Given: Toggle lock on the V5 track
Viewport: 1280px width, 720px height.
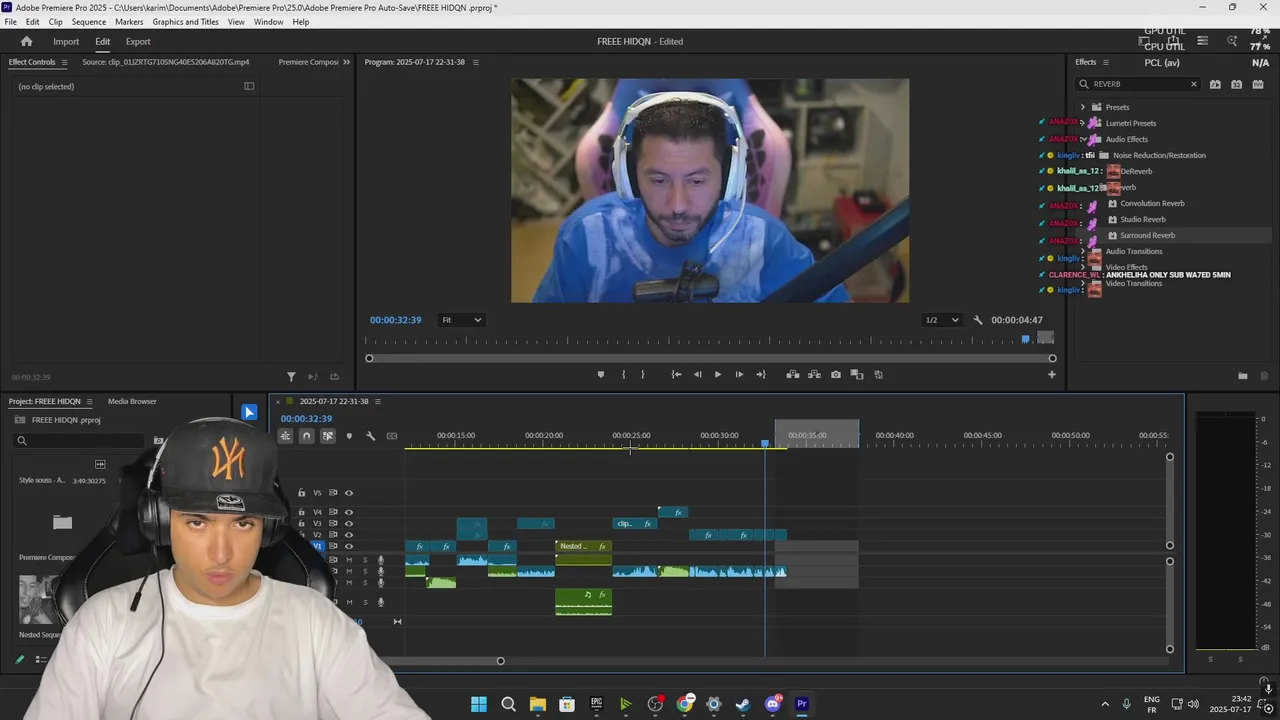Looking at the screenshot, I should 301,492.
